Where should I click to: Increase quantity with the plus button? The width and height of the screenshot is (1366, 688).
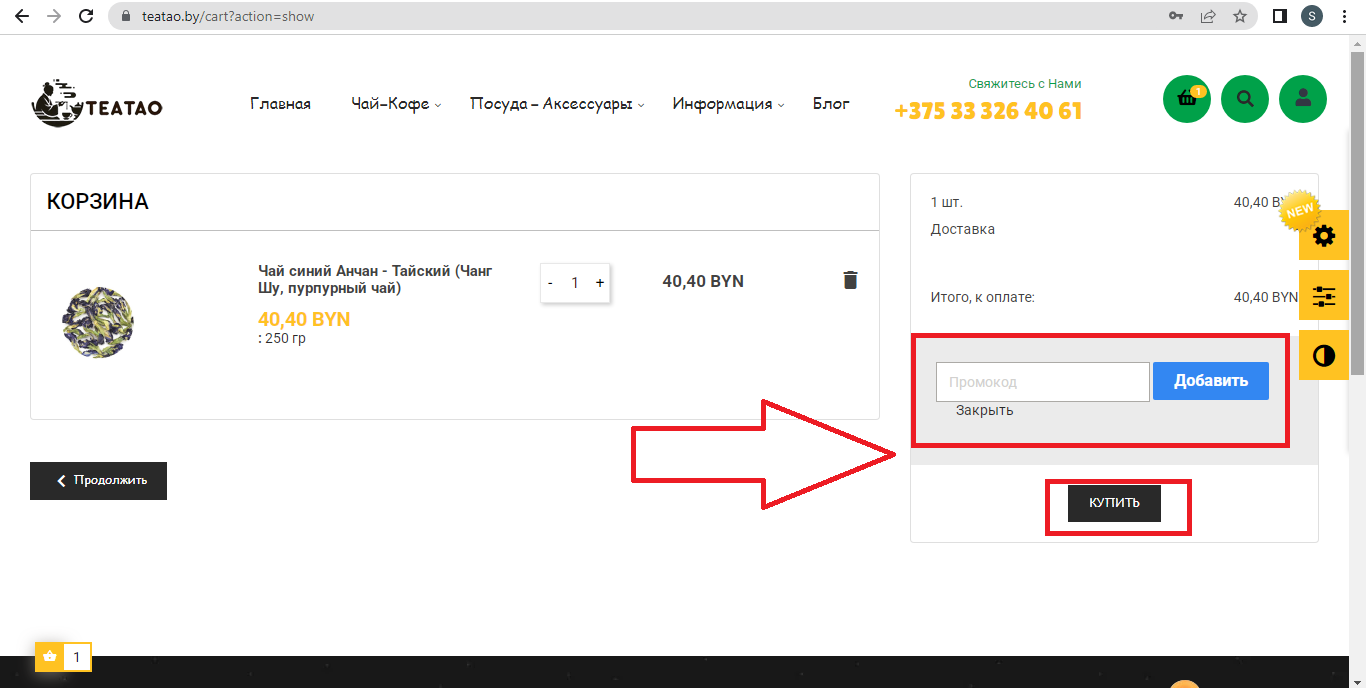(600, 283)
